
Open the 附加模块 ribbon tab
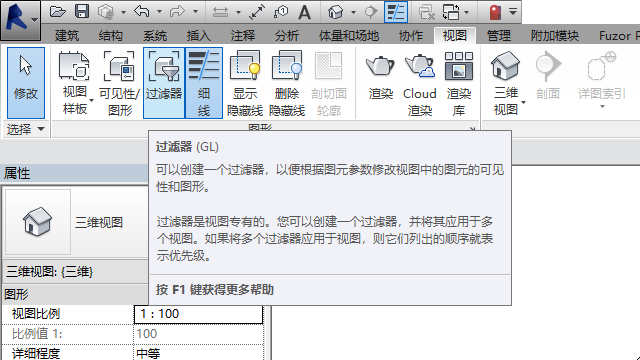point(555,36)
